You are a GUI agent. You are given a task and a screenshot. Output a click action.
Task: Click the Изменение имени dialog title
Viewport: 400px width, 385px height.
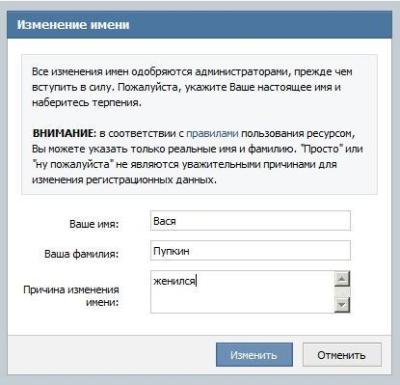[x=73, y=25]
